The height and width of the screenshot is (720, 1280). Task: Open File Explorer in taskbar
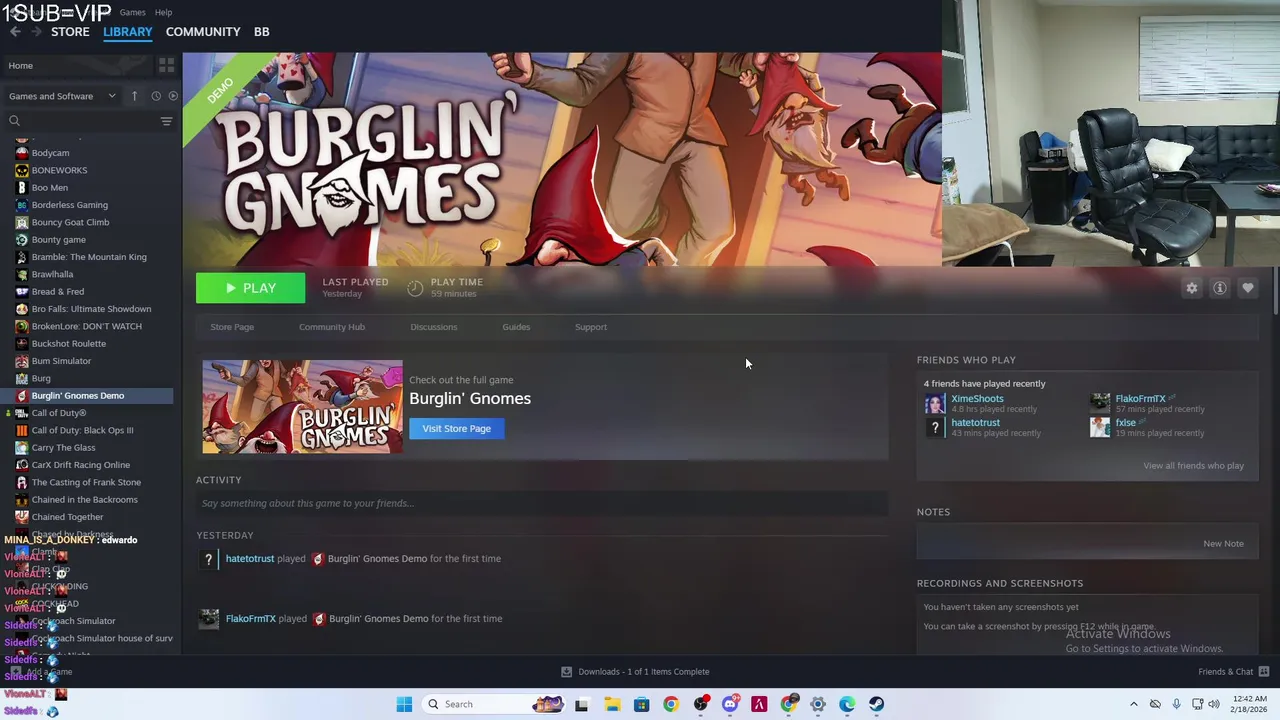point(612,704)
